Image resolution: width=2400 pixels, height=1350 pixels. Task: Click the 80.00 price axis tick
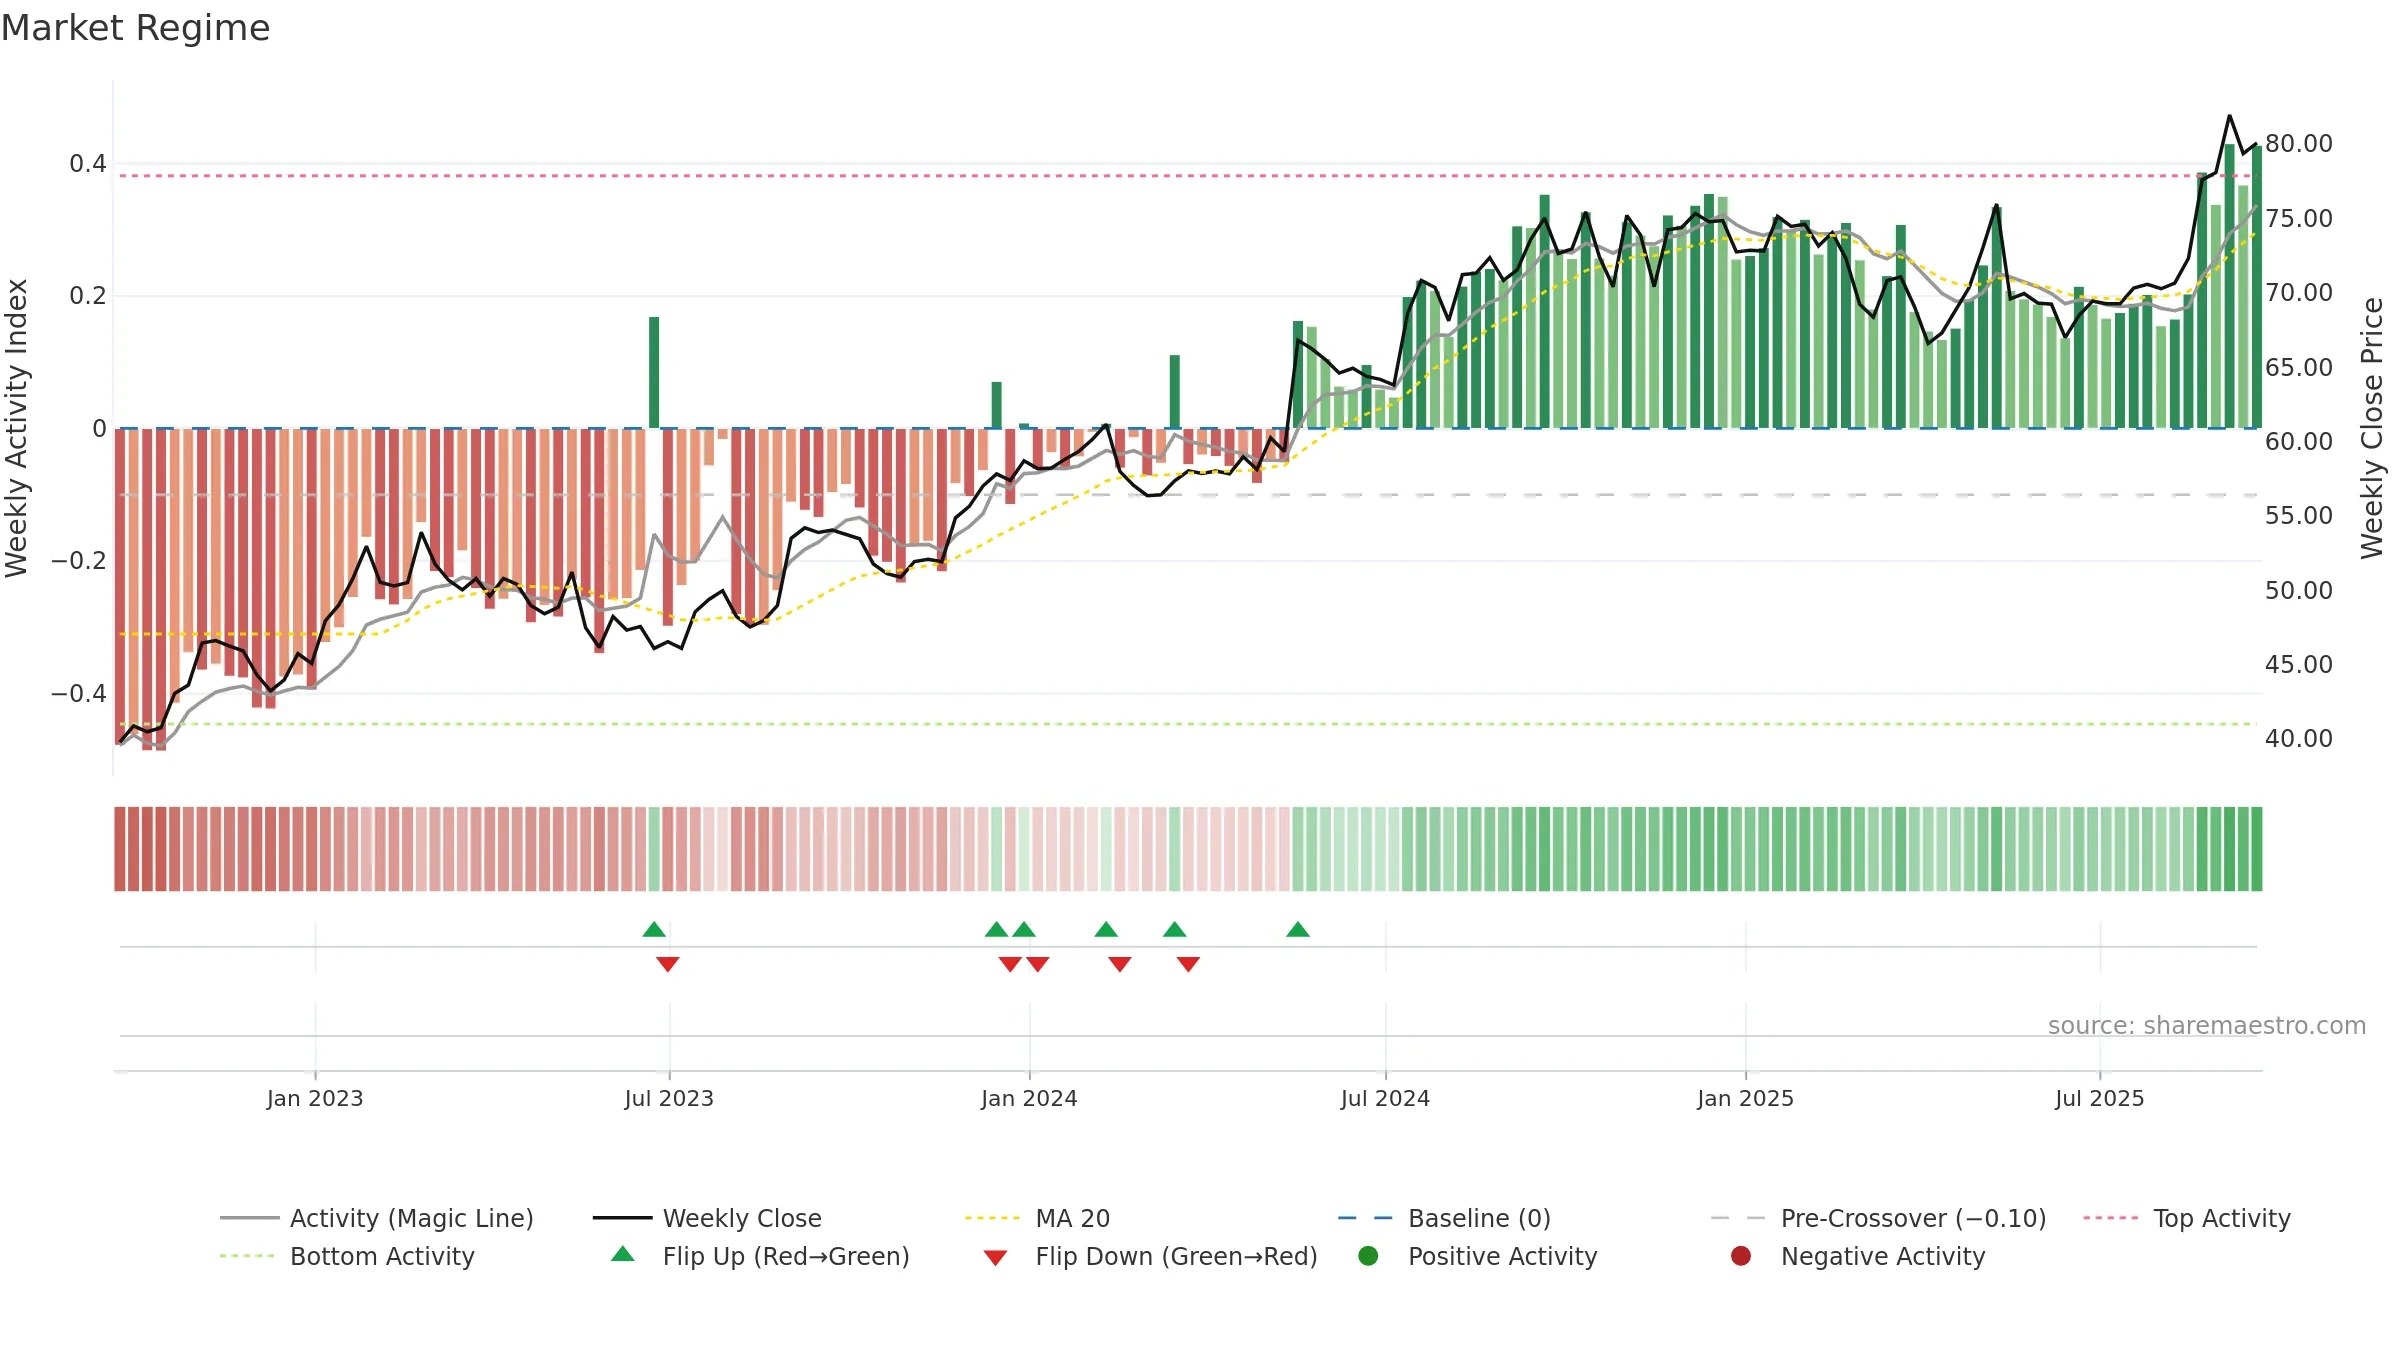(2298, 144)
